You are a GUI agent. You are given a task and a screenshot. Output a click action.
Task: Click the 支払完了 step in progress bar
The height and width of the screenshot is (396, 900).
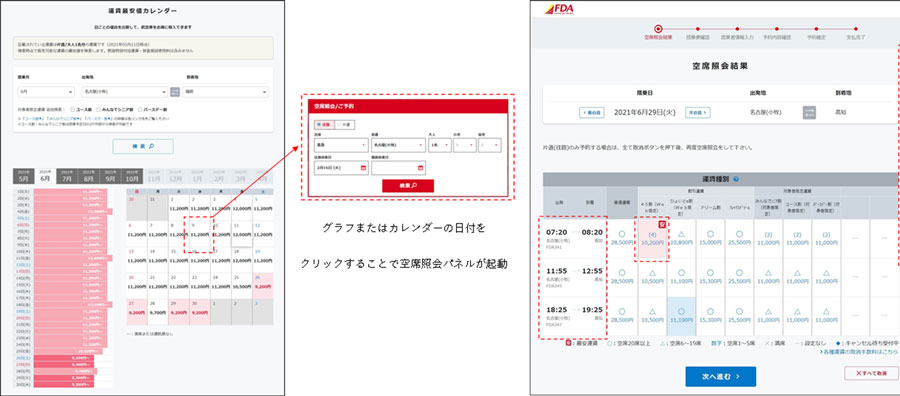point(856,32)
